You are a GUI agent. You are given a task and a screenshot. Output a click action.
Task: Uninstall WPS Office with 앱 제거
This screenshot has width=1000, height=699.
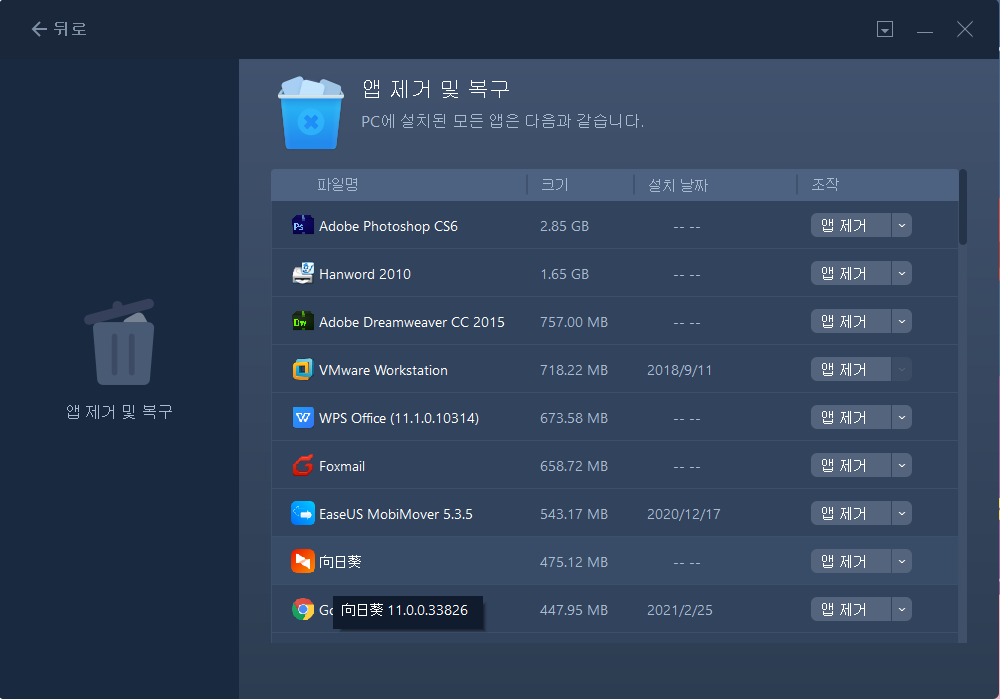pyautogui.click(x=850, y=418)
